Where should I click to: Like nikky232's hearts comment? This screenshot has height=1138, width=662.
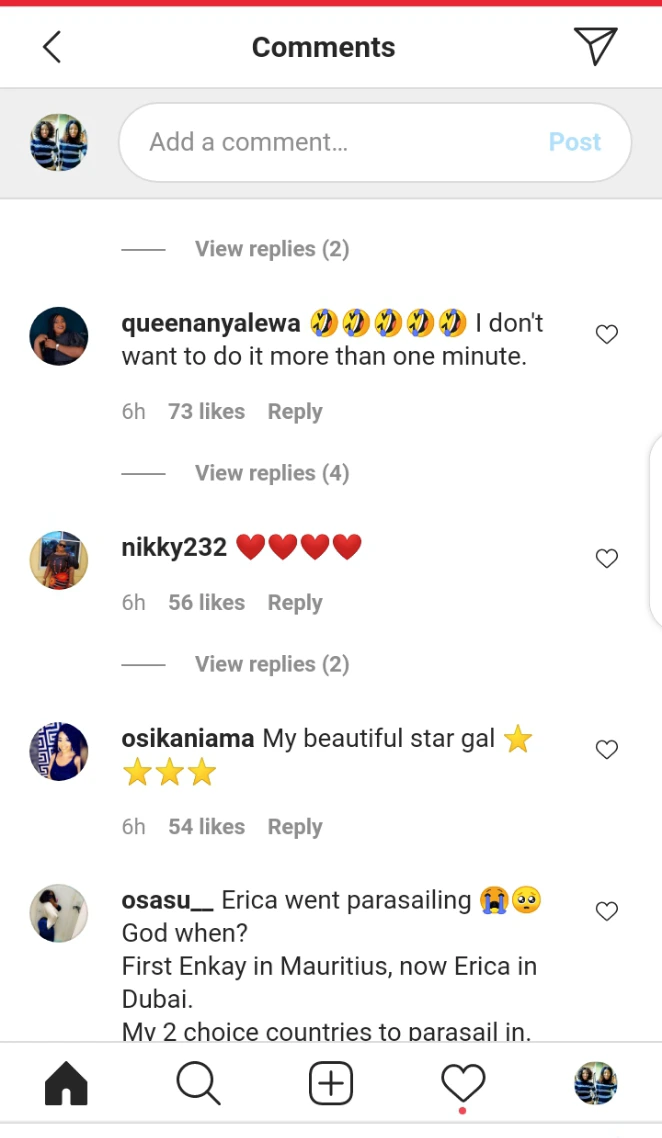(607, 559)
